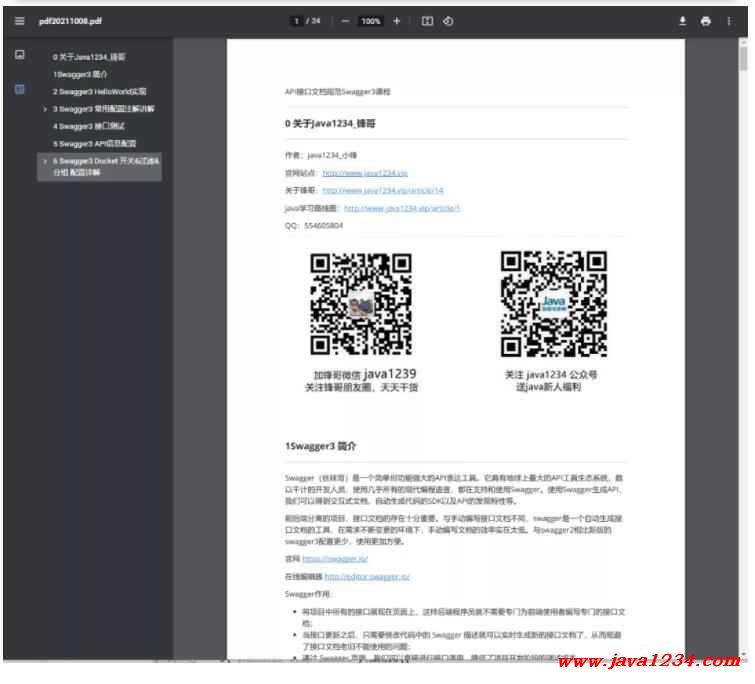This screenshot has width=755, height=684.
Task: Rotate the document counterclockwise
Action: (448, 21)
